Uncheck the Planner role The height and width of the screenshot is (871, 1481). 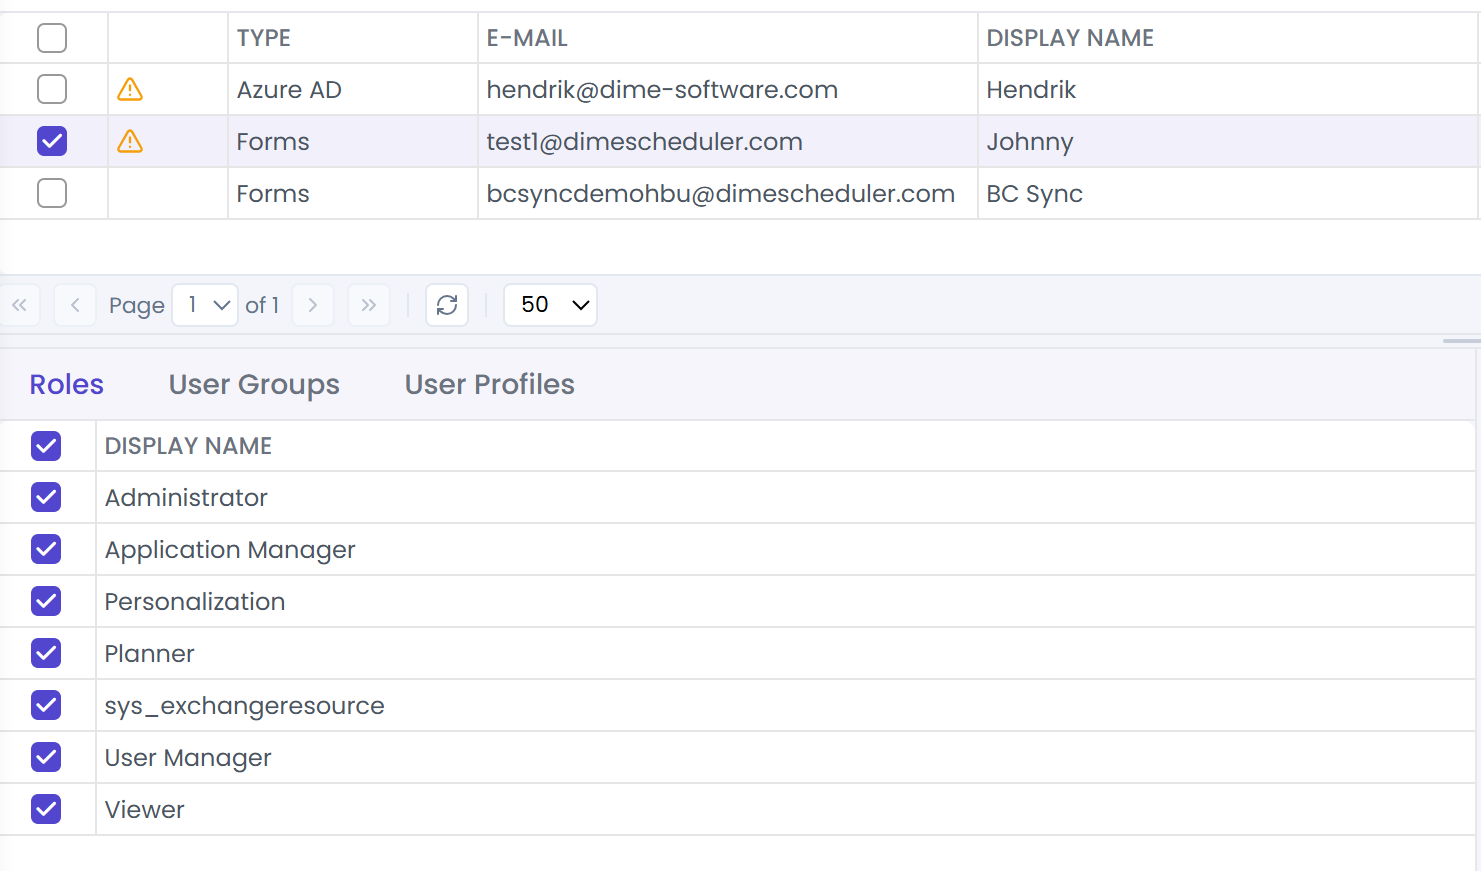click(46, 654)
